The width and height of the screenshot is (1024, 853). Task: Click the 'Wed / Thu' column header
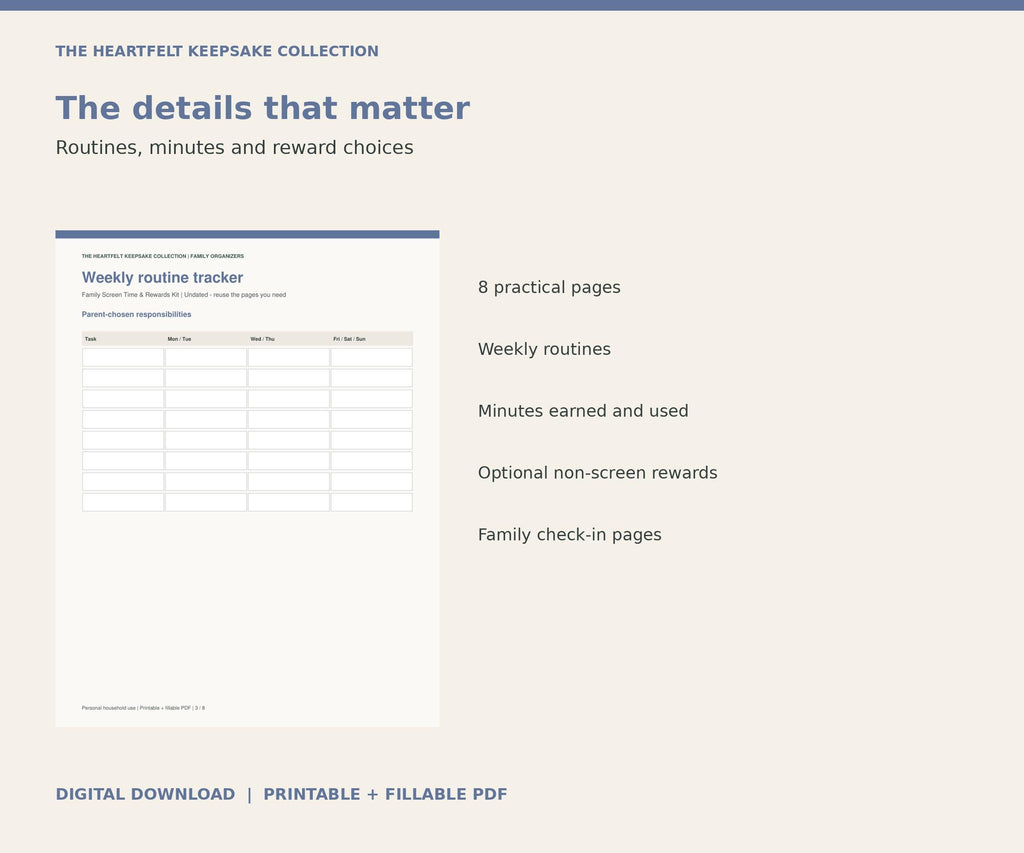click(263, 339)
